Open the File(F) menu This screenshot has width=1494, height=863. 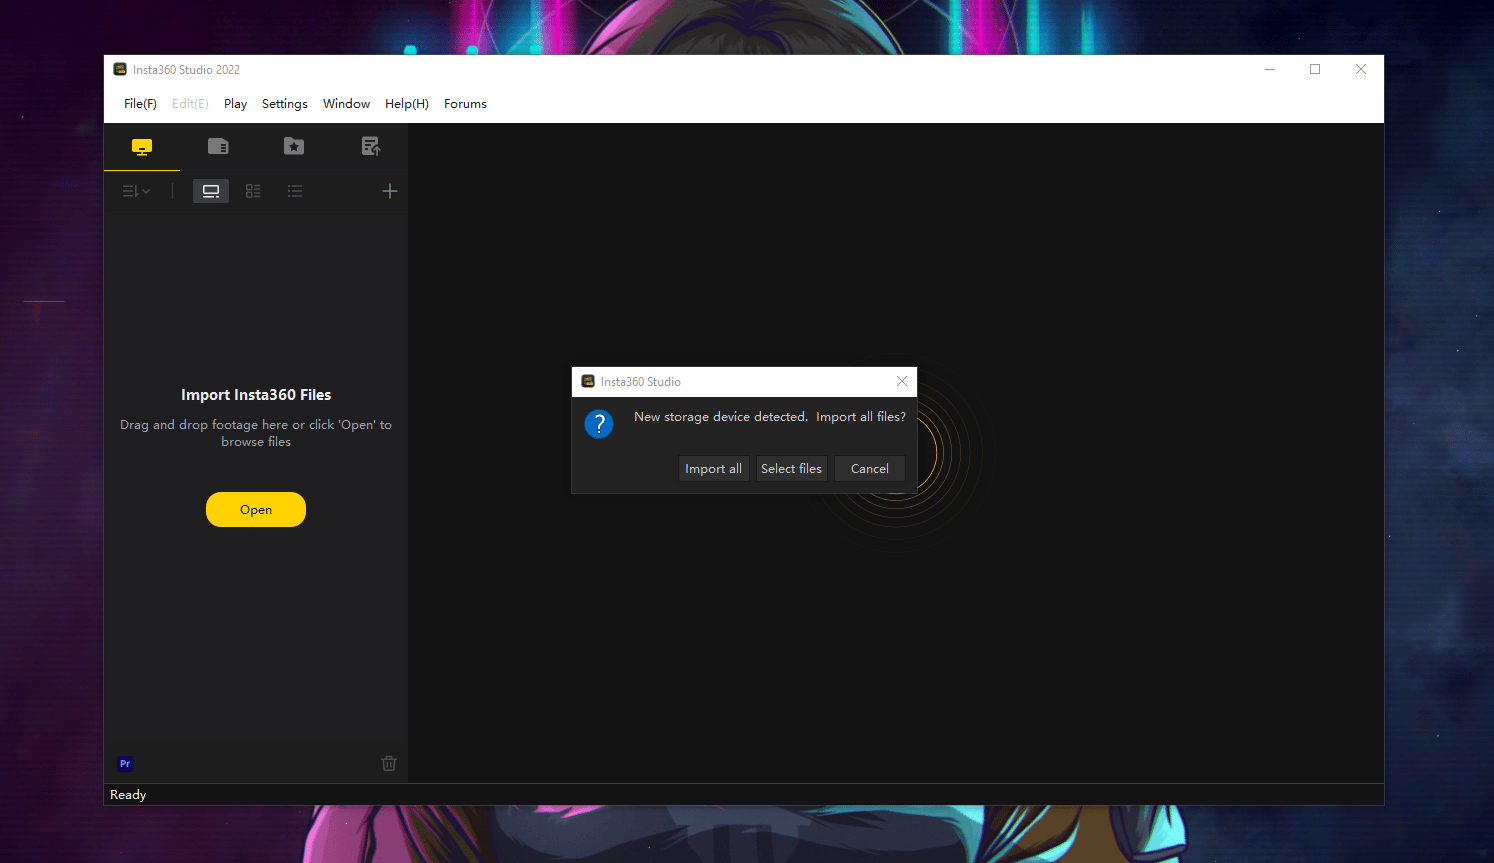click(x=140, y=104)
